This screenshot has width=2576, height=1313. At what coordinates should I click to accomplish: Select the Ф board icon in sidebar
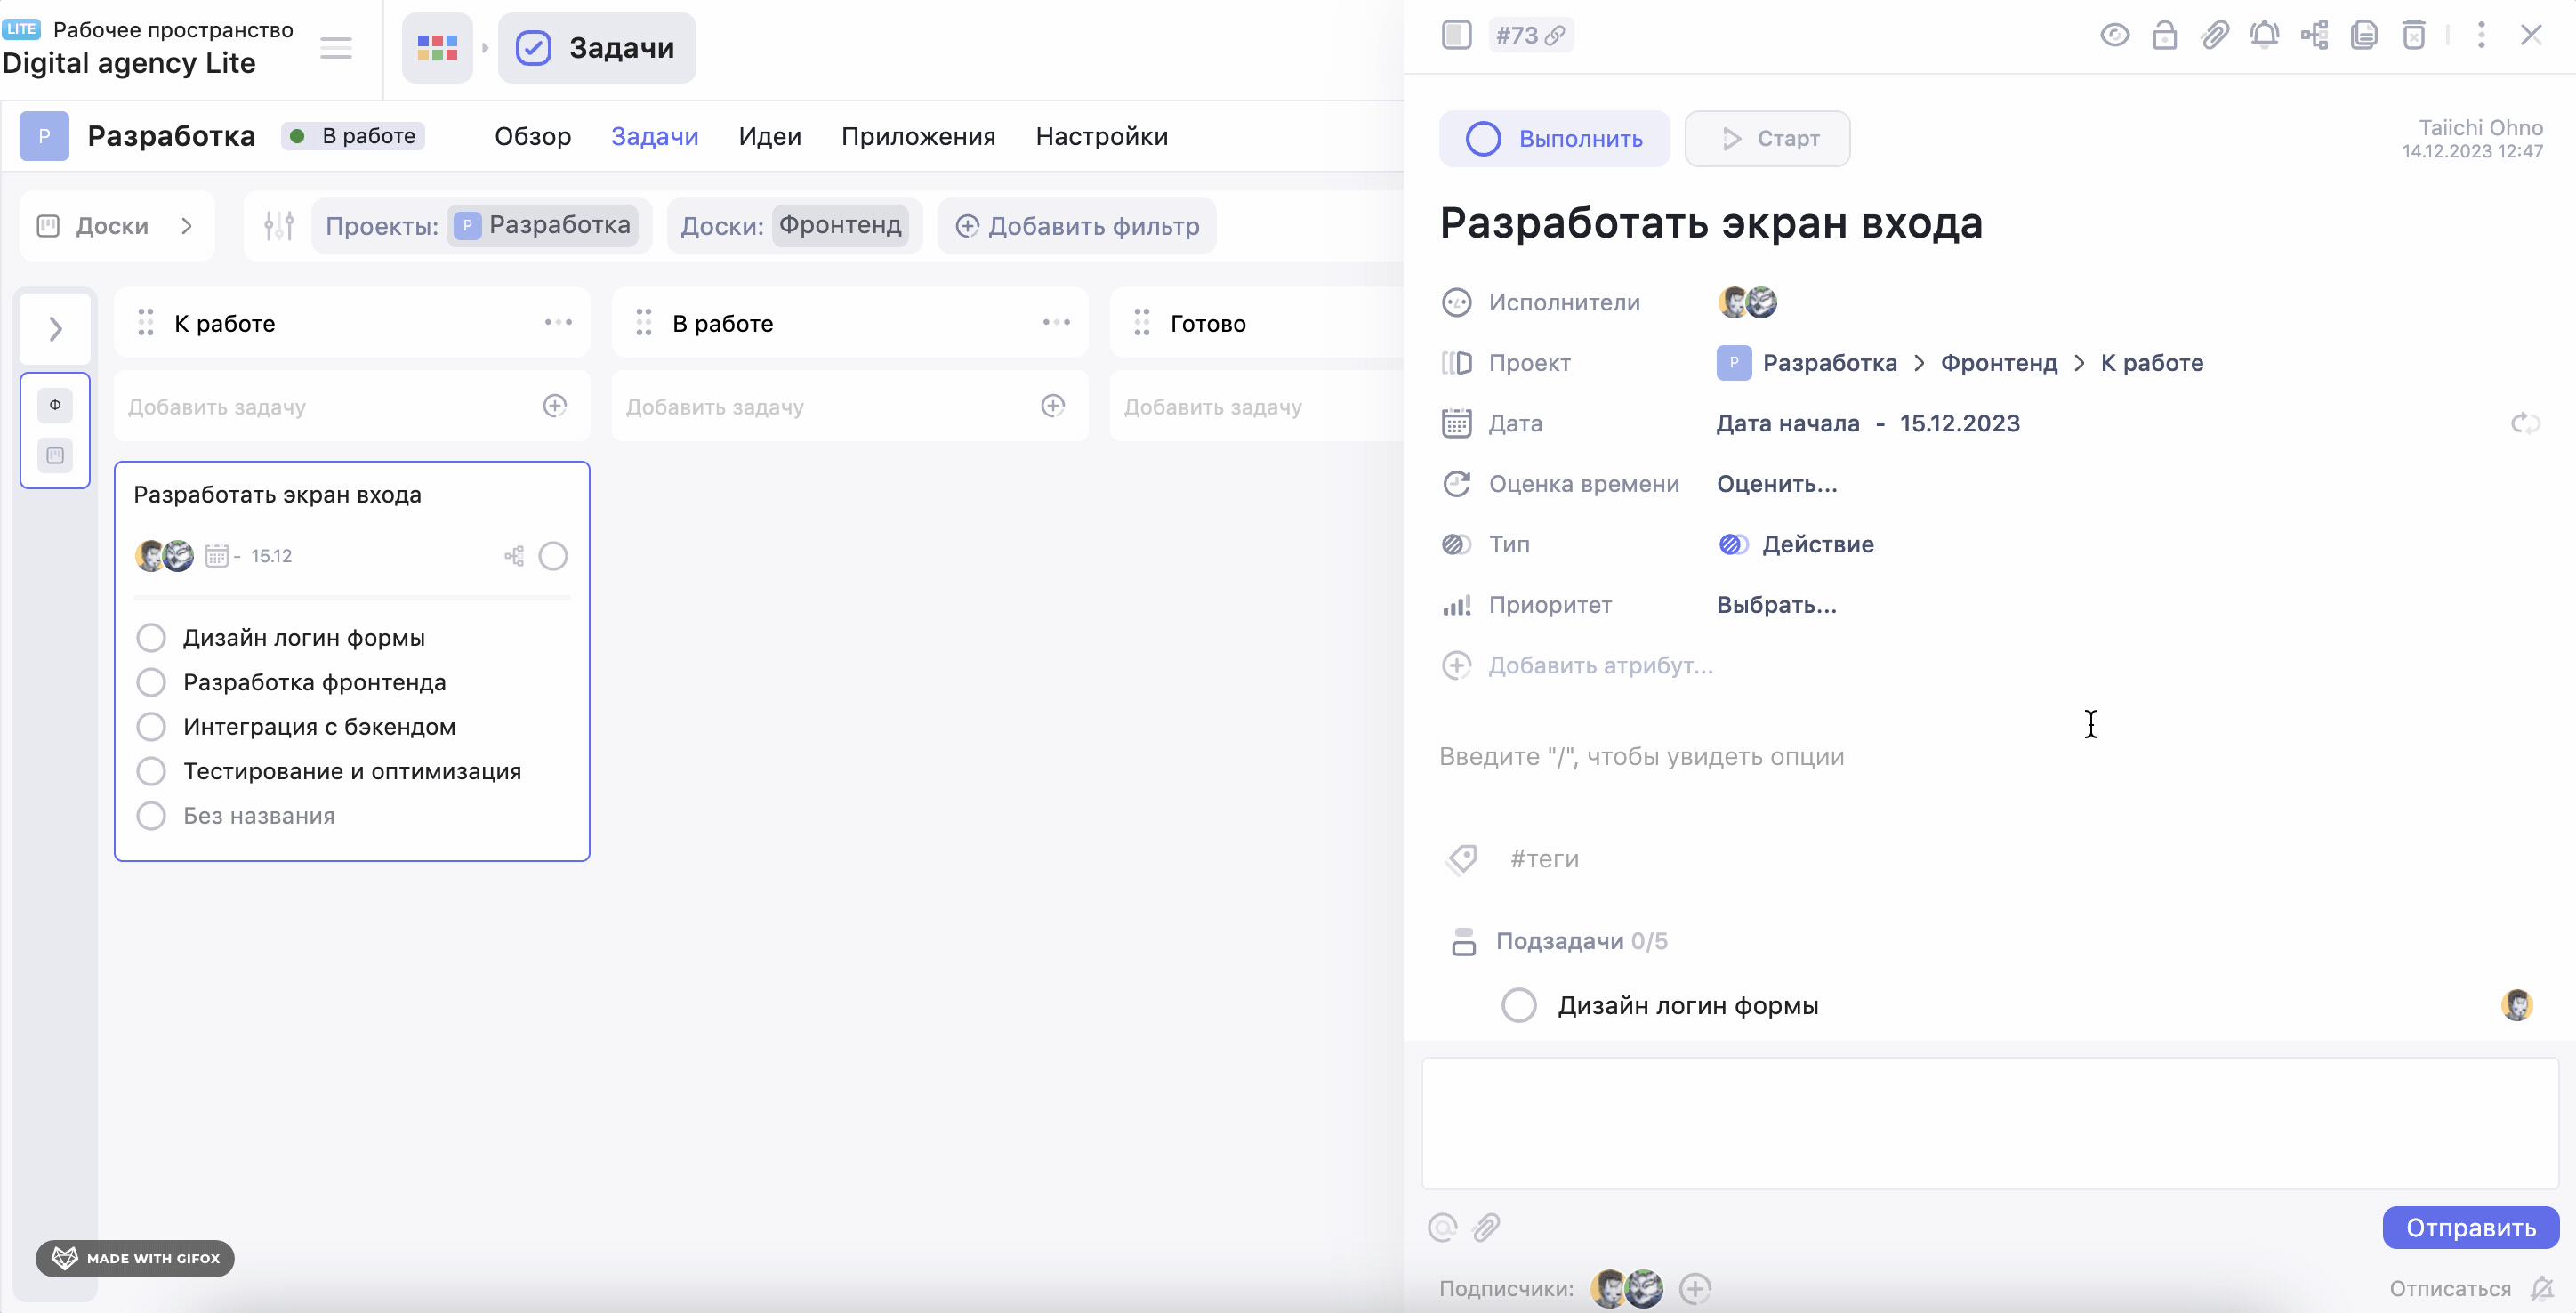point(55,405)
